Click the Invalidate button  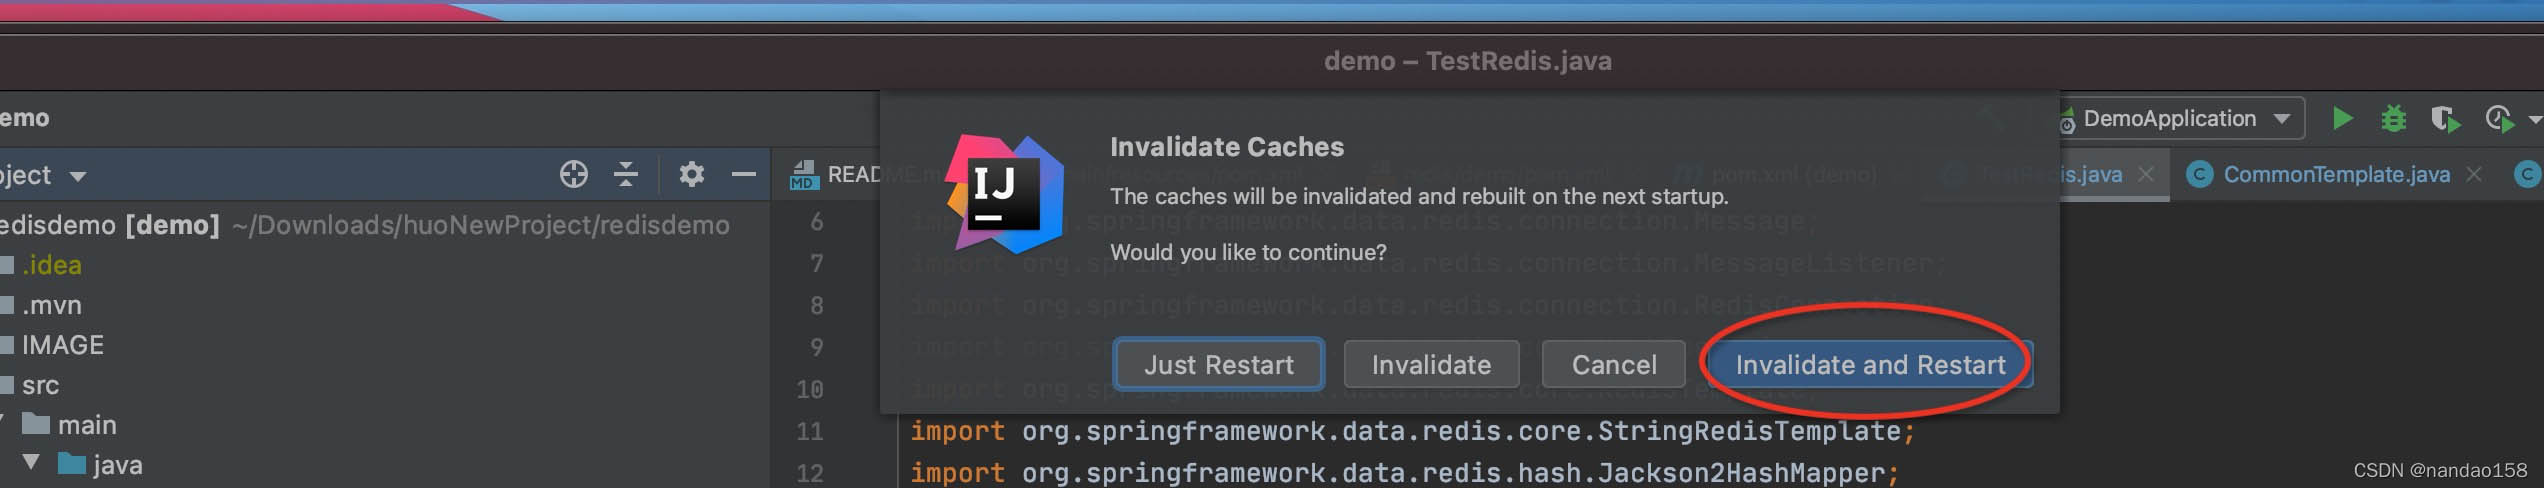tap(1431, 364)
